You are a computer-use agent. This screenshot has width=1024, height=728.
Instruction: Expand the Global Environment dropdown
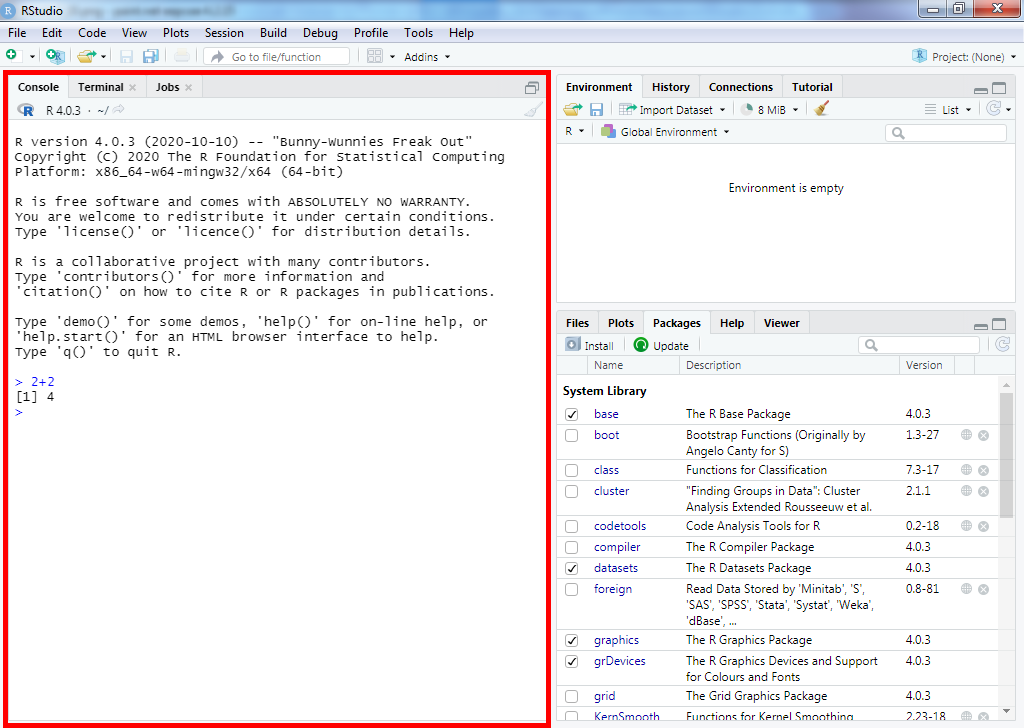tap(674, 132)
